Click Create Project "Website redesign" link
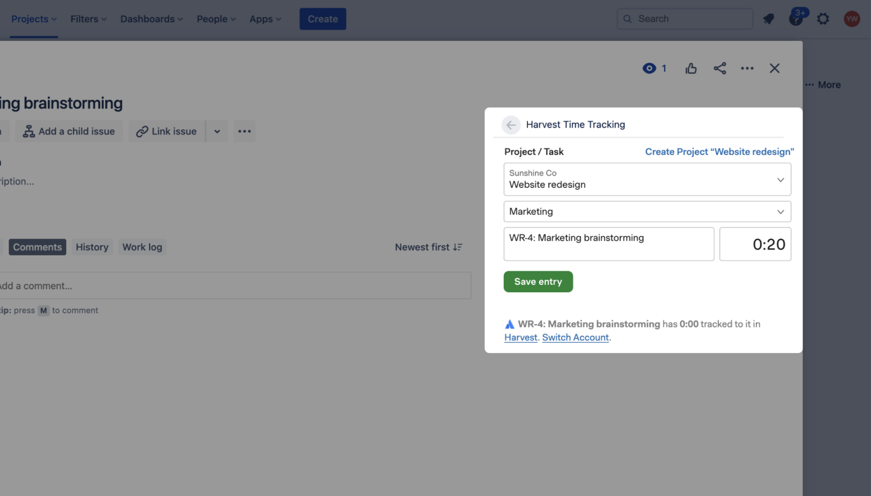Screen dimensions: 871x496 719,152
